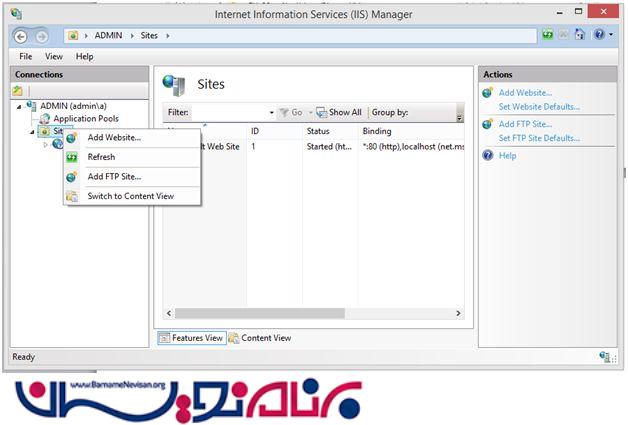Image resolution: width=628 pixels, height=425 pixels.
Task: Click the green Refresh Page toolbar icon
Action: pyautogui.click(x=547, y=35)
